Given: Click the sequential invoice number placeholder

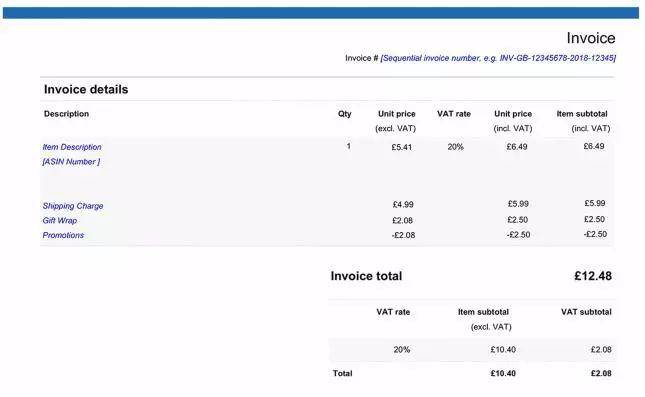Looking at the screenshot, I should [498, 58].
